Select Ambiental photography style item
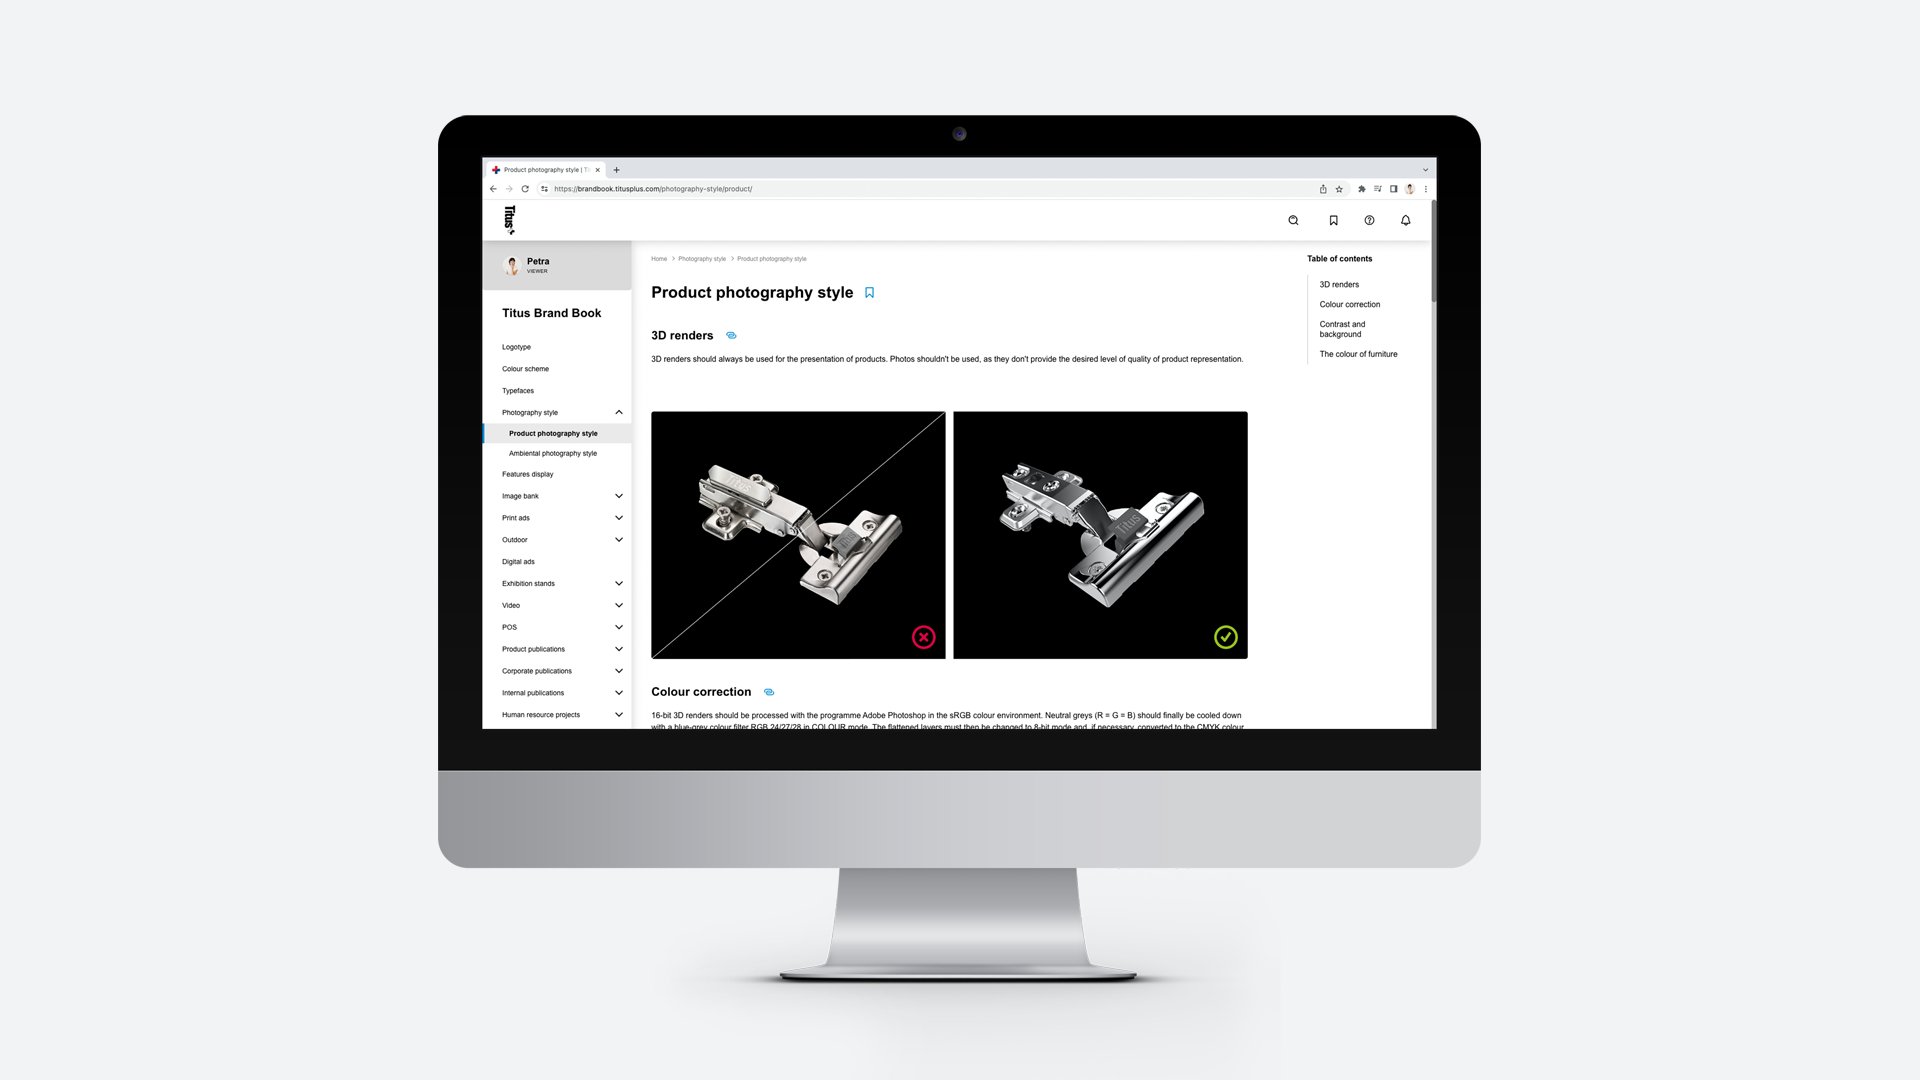This screenshot has height=1080, width=1920. click(553, 452)
